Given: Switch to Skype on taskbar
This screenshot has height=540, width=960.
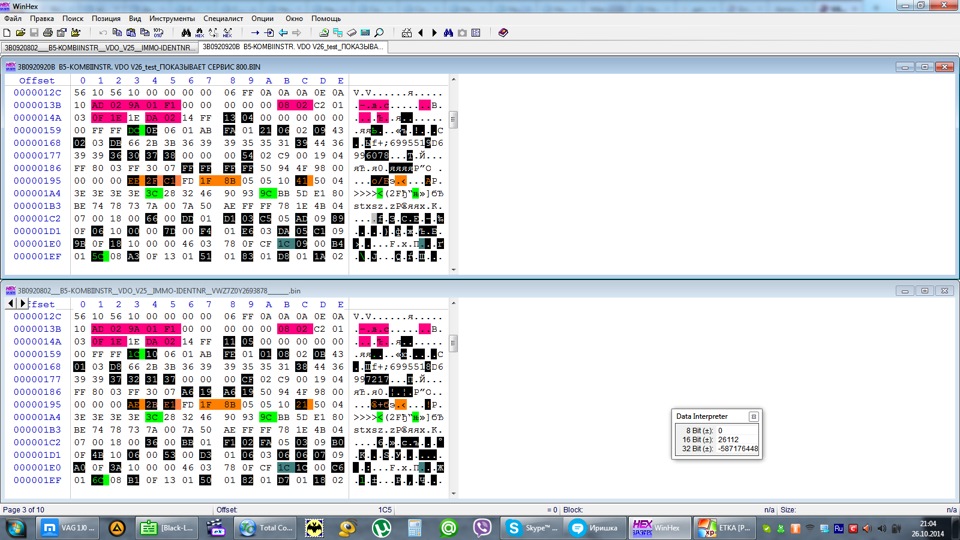Looking at the screenshot, I should (x=531, y=528).
